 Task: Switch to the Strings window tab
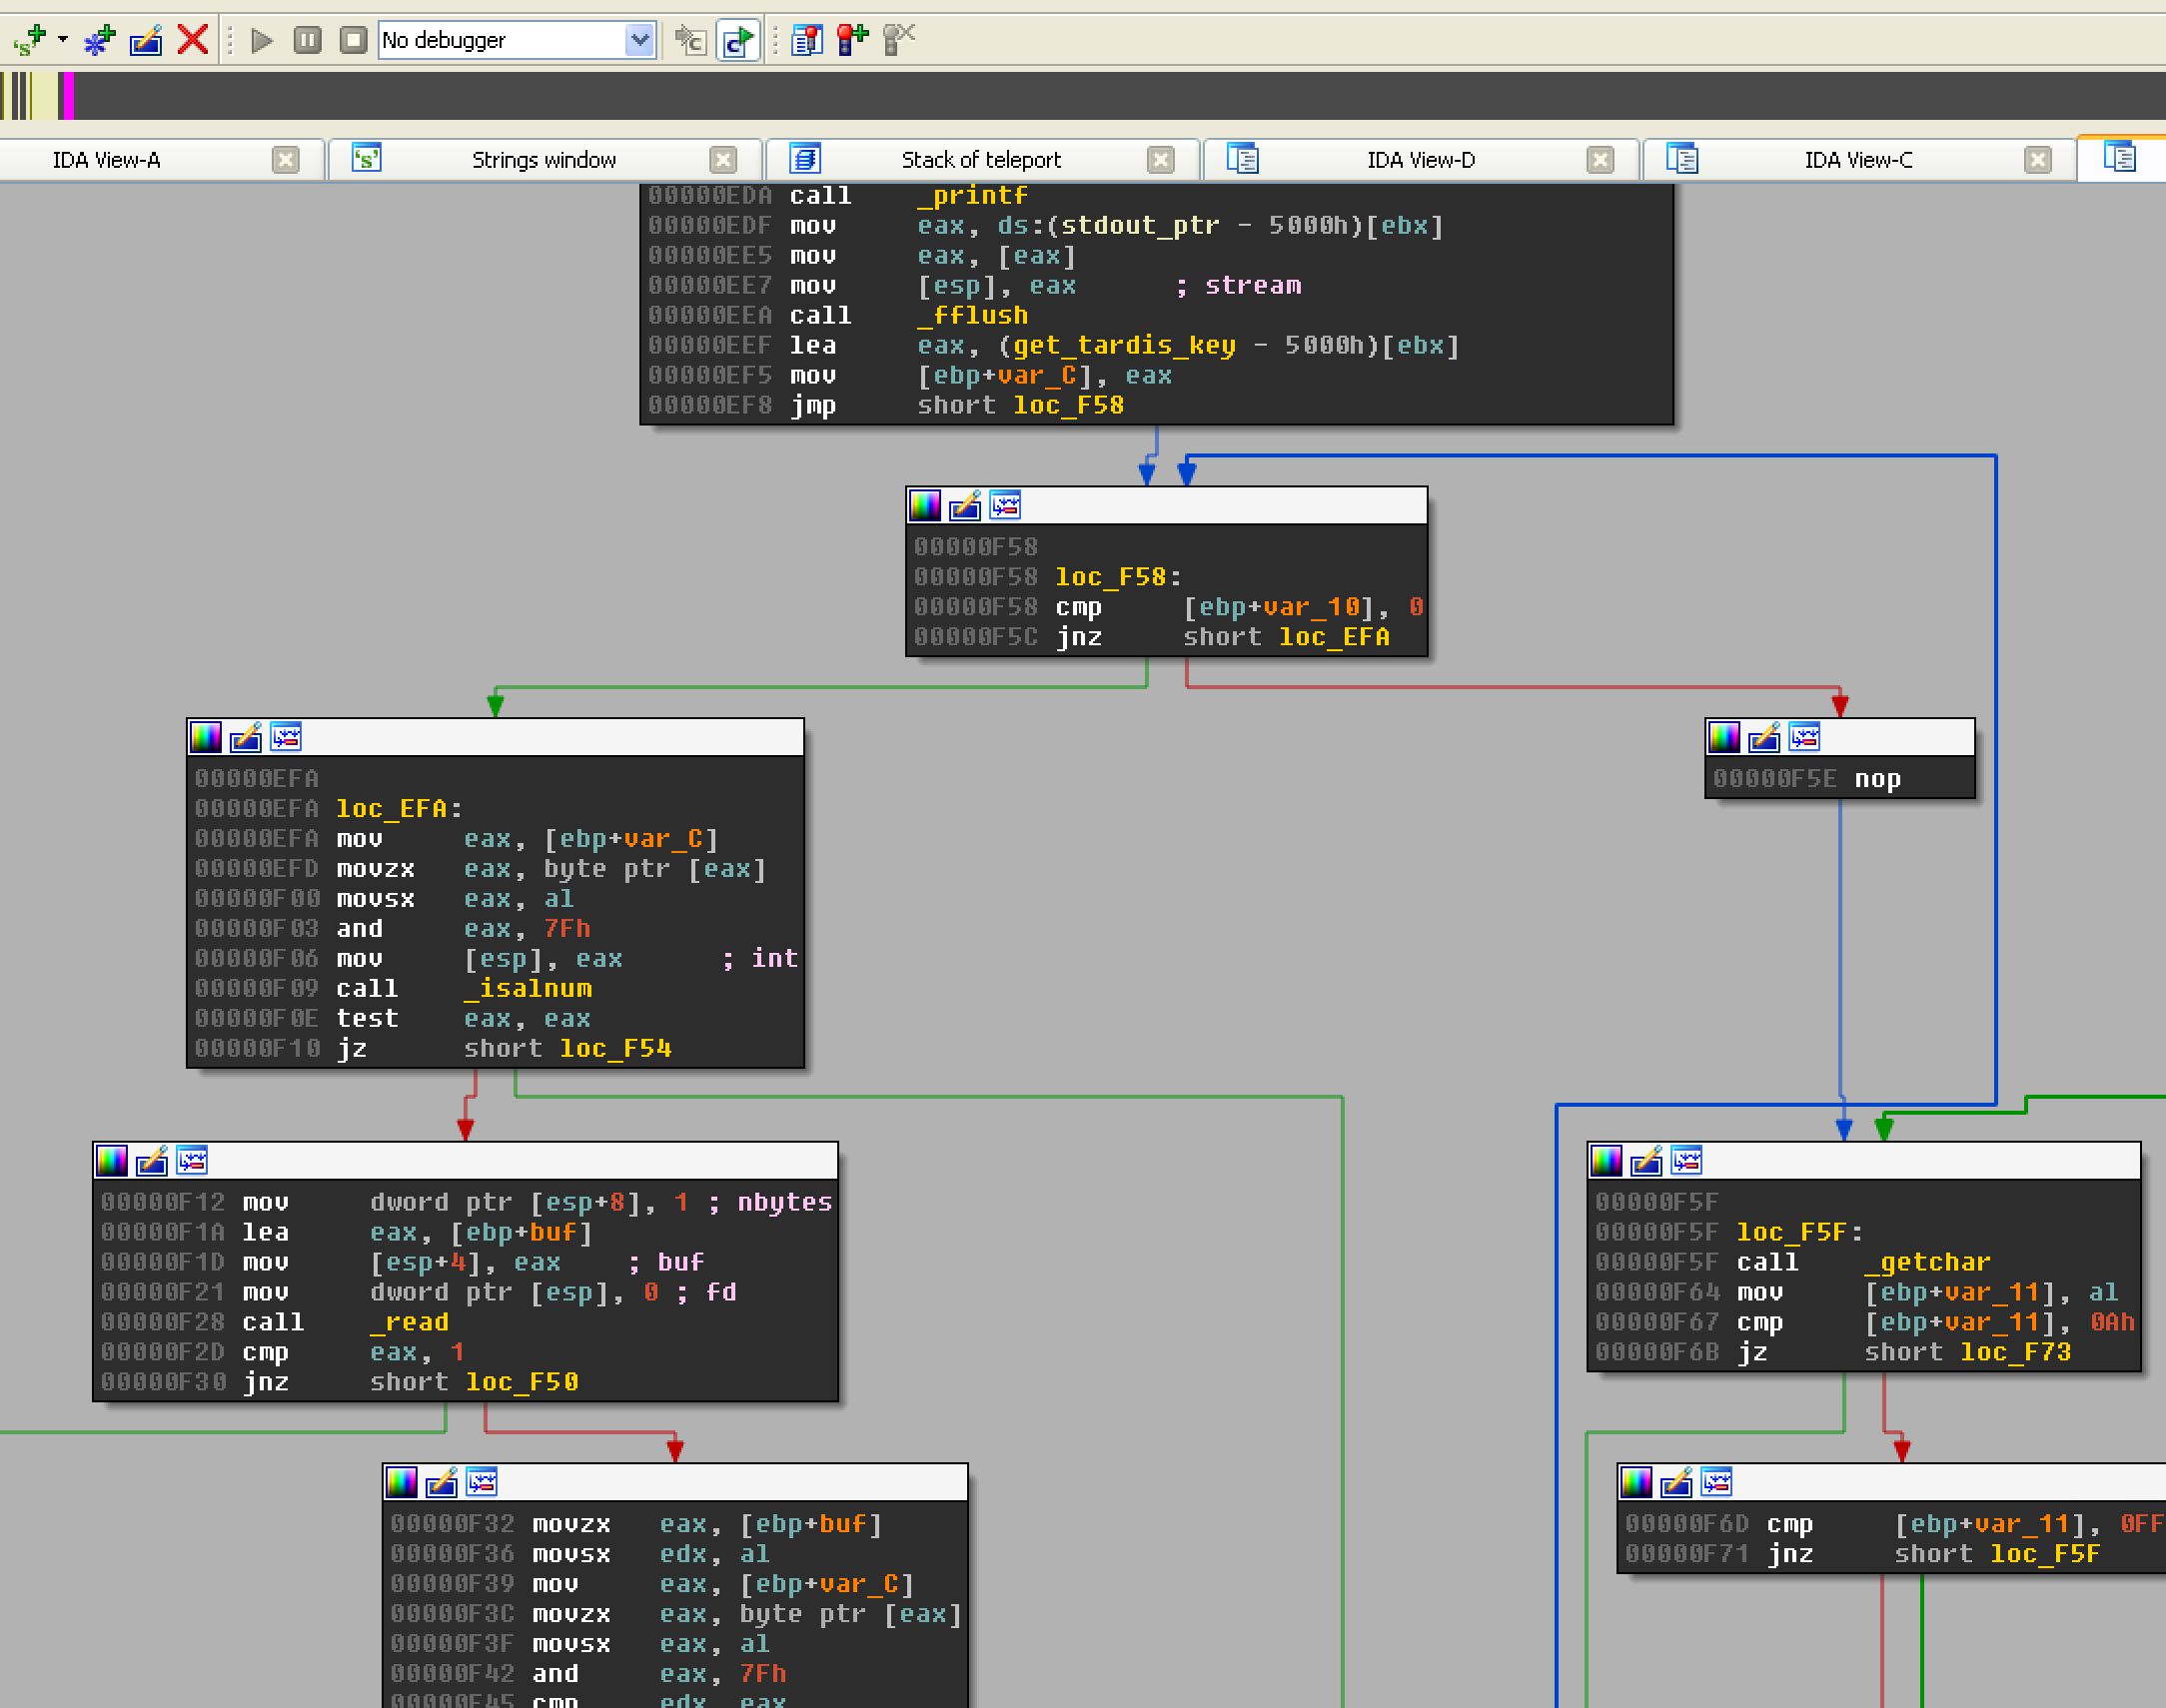(x=543, y=160)
